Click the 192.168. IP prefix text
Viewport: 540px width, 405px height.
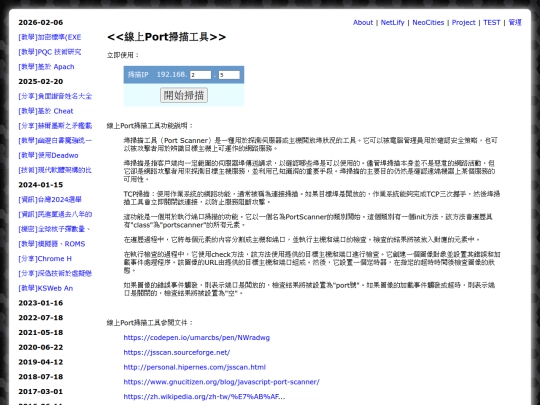(x=172, y=74)
